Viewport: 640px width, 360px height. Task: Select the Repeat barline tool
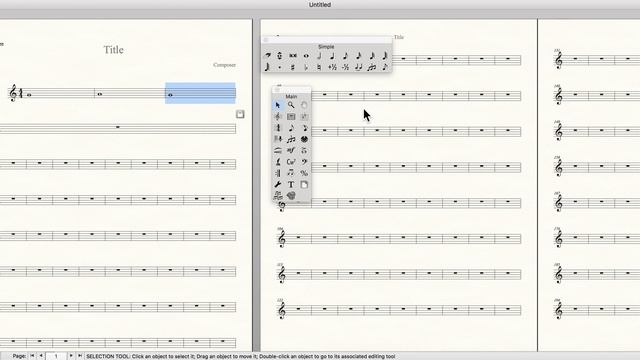[278, 173]
